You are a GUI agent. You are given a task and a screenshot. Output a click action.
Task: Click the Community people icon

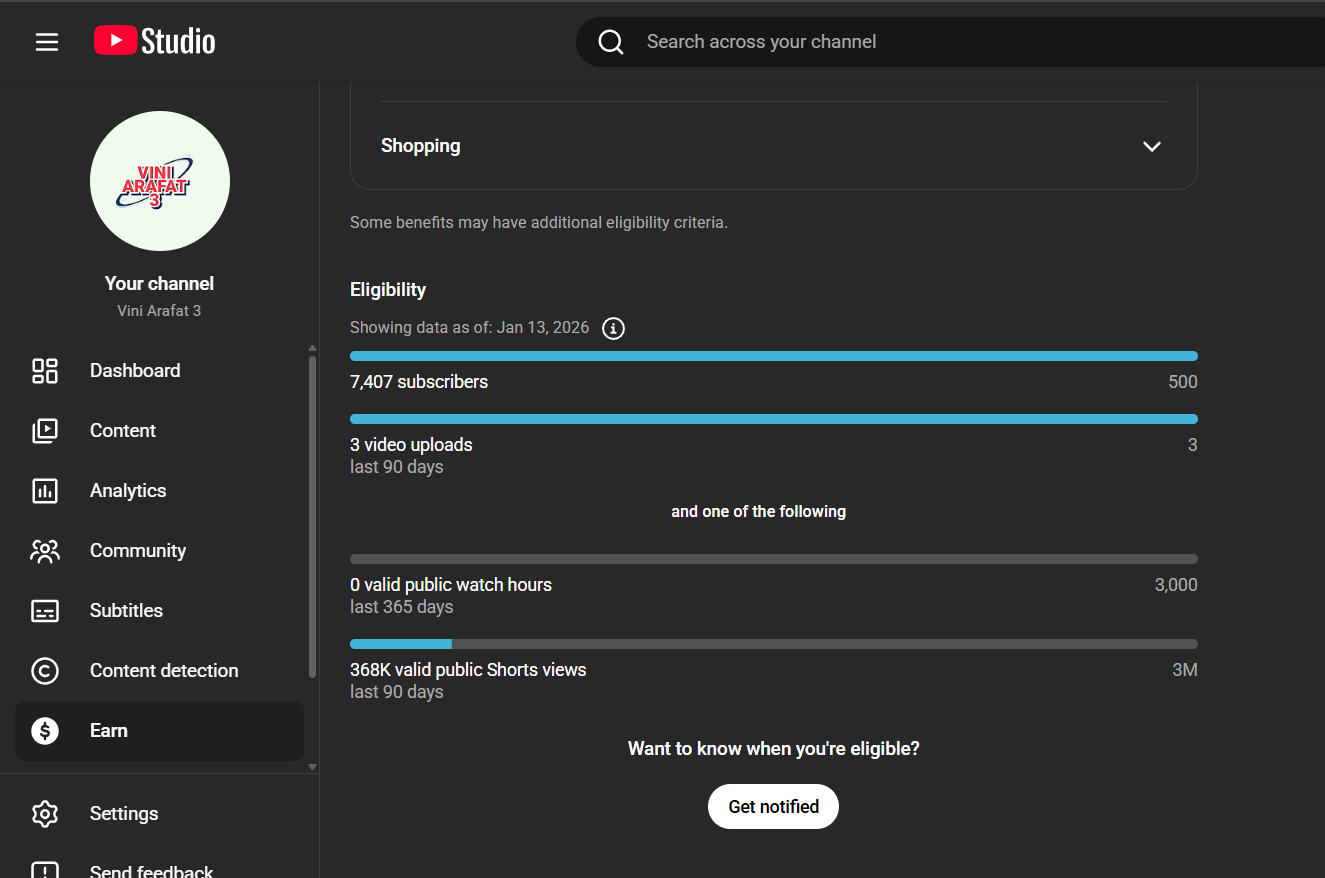[45, 551]
